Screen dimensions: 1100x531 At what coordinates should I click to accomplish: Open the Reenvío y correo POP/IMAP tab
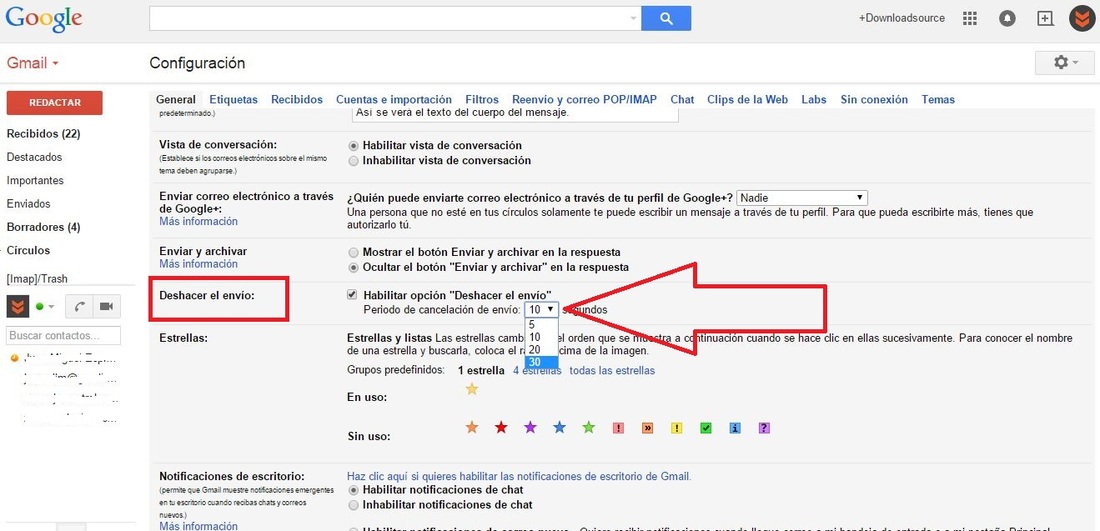tap(584, 100)
